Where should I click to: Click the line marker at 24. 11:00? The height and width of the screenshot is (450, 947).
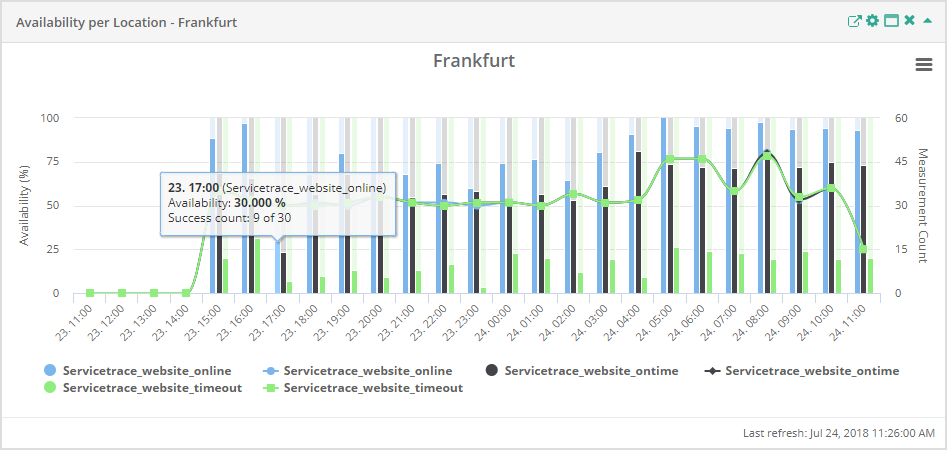pyautogui.click(x=864, y=249)
